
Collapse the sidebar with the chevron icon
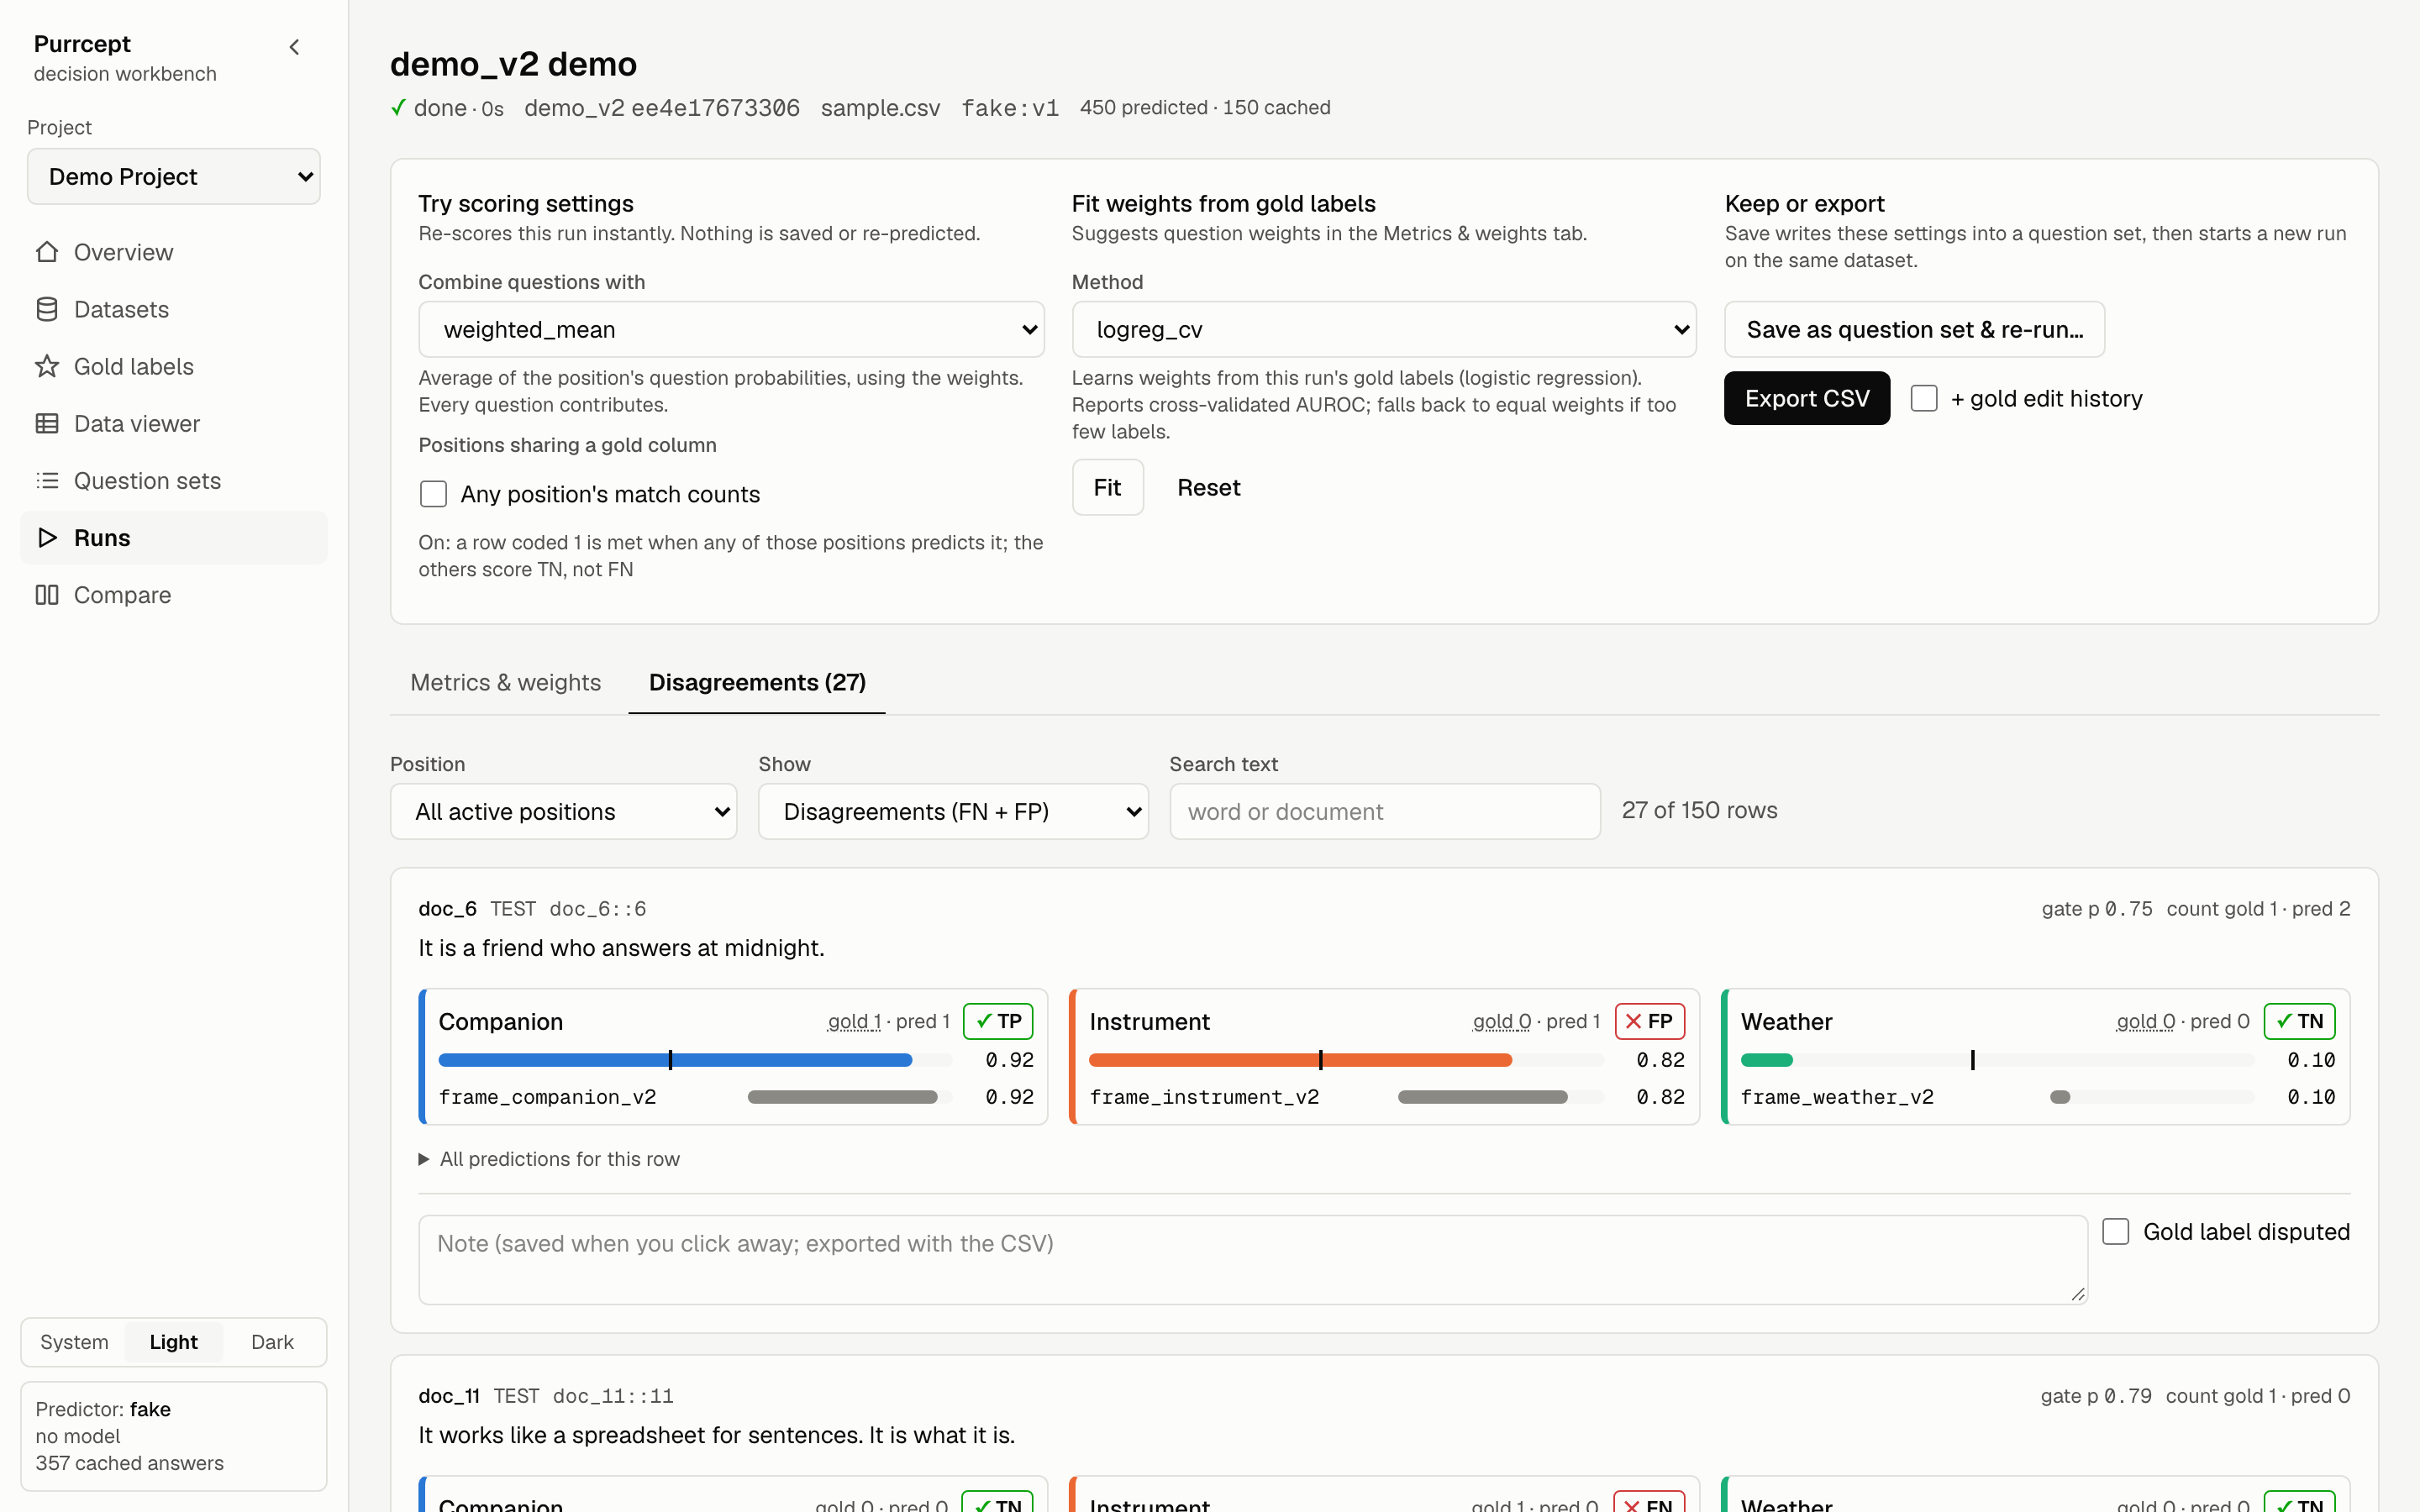294,47
